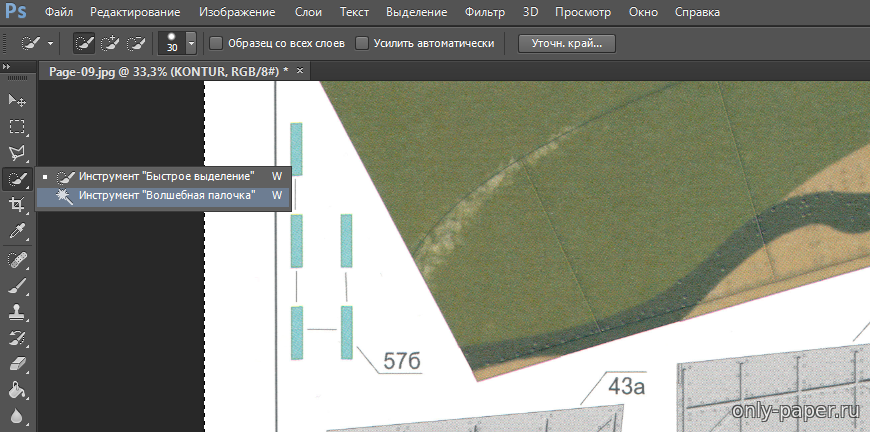The height and width of the screenshot is (432, 870).
Task: Expand the tools panel with double arrows
Action: tap(8, 66)
